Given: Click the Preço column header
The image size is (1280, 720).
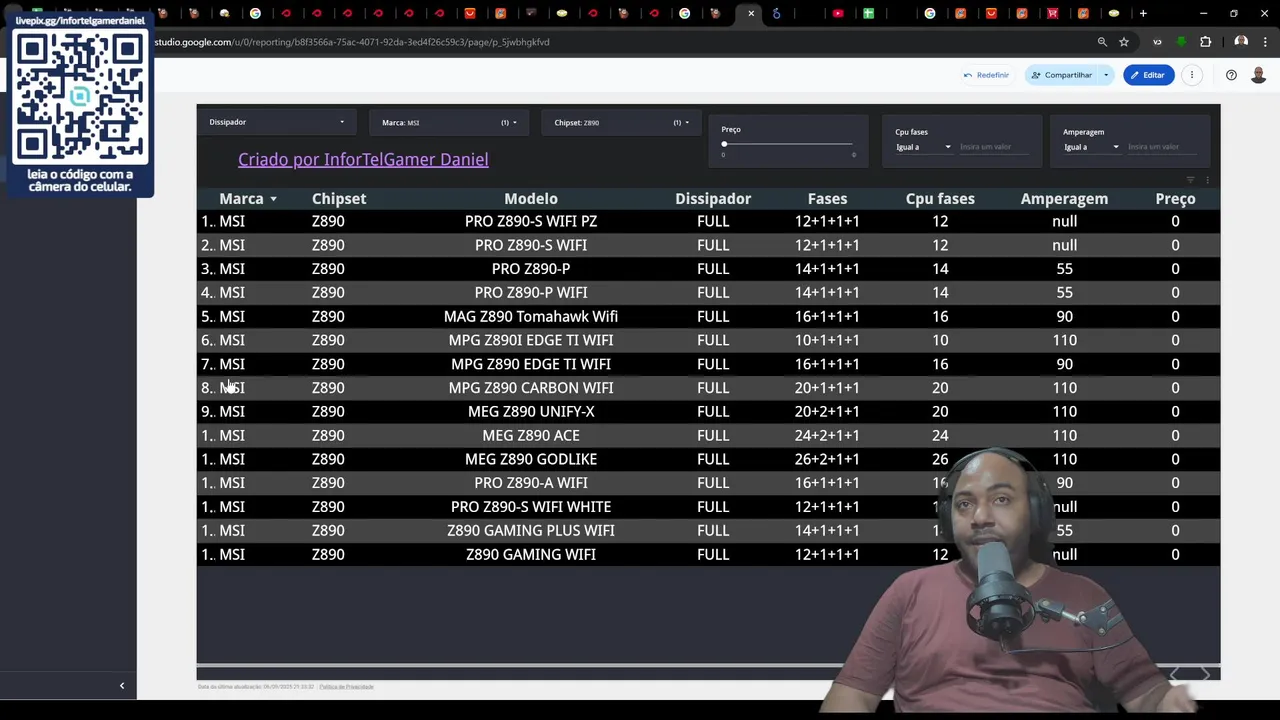Looking at the screenshot, I should 1175,199.
